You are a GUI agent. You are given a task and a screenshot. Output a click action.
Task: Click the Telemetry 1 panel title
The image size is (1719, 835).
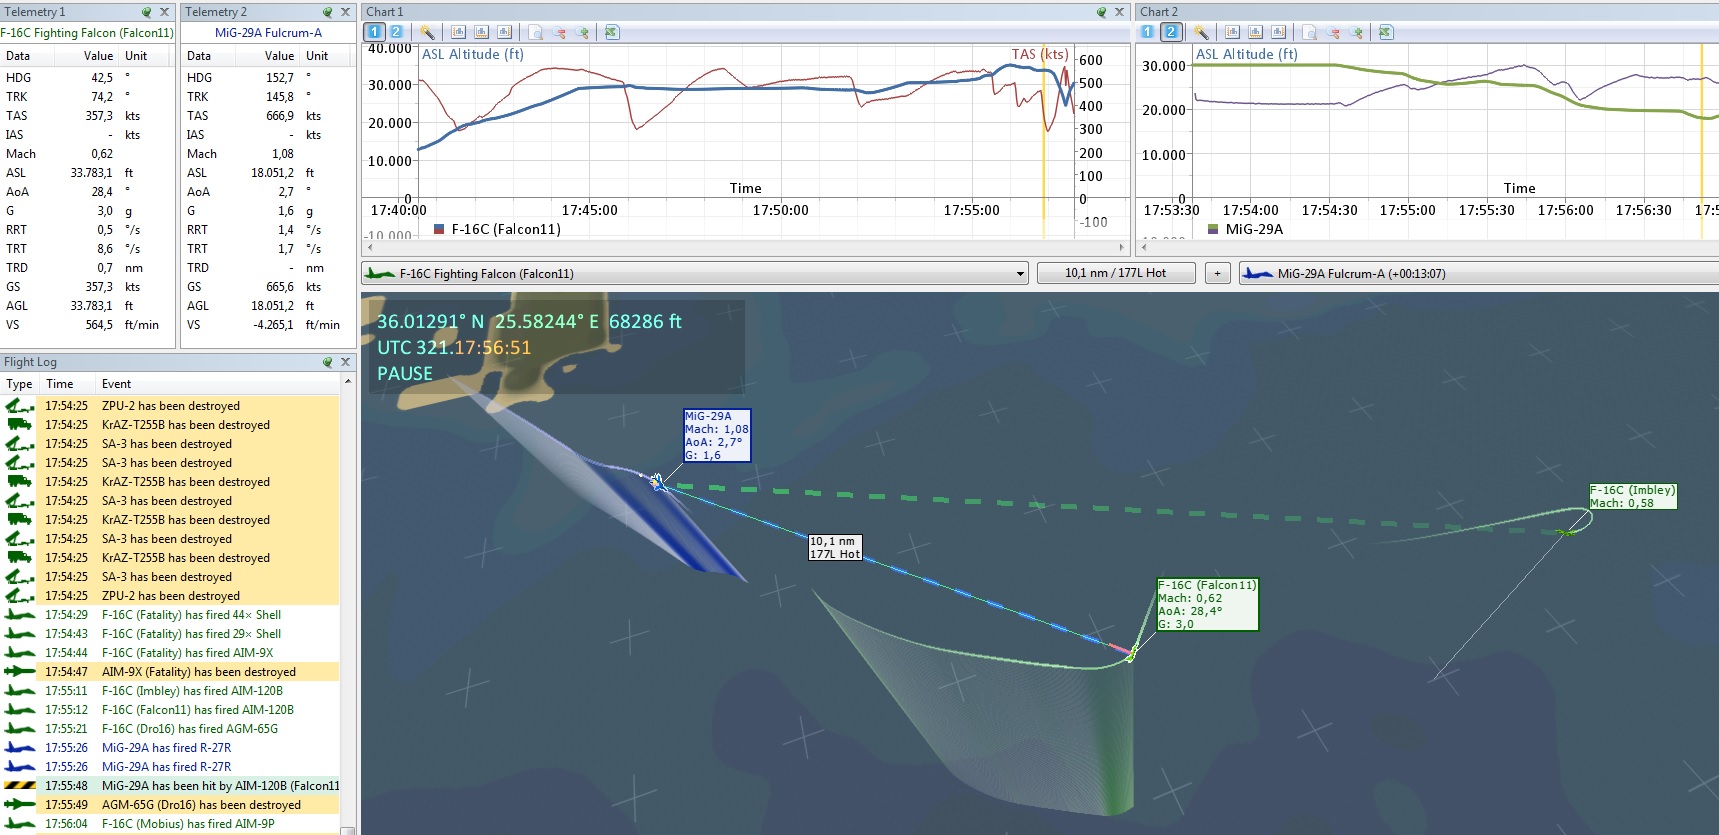pyautogui.click(x=35, y=12)
